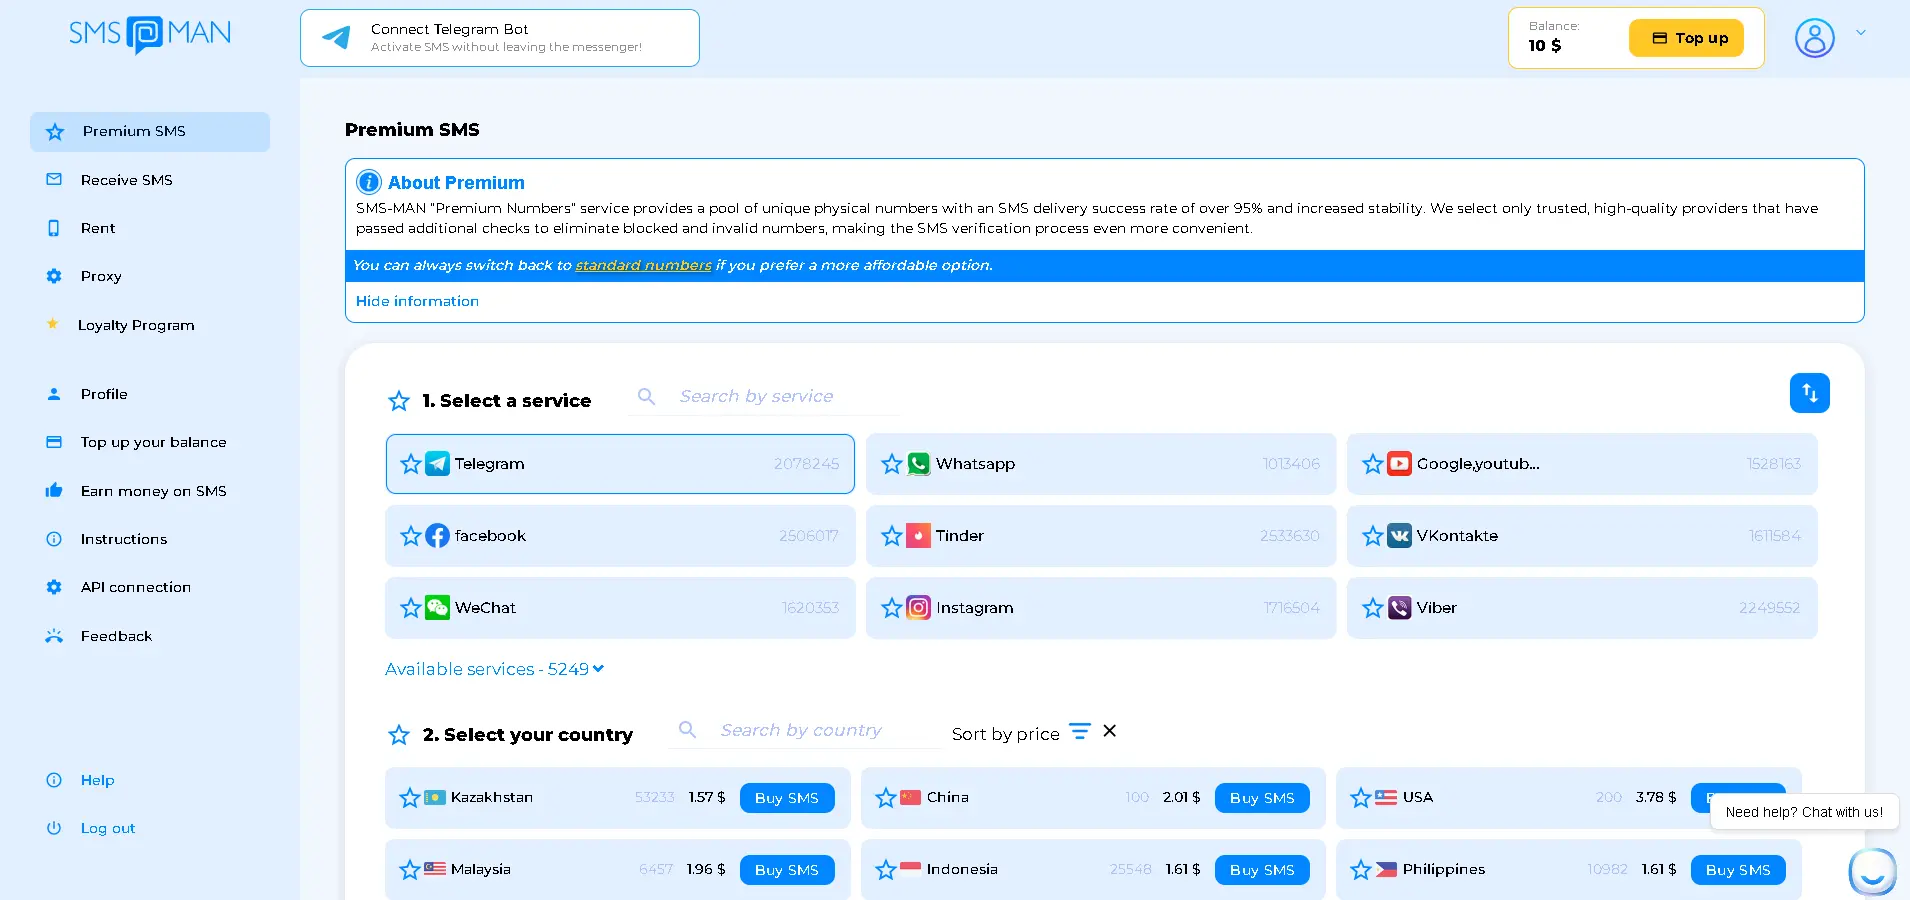The height and width of the screenshot is (900, 1910).
Task: Expand Available services - 5249
Action: pyautogui.click(x=494, y=669)
